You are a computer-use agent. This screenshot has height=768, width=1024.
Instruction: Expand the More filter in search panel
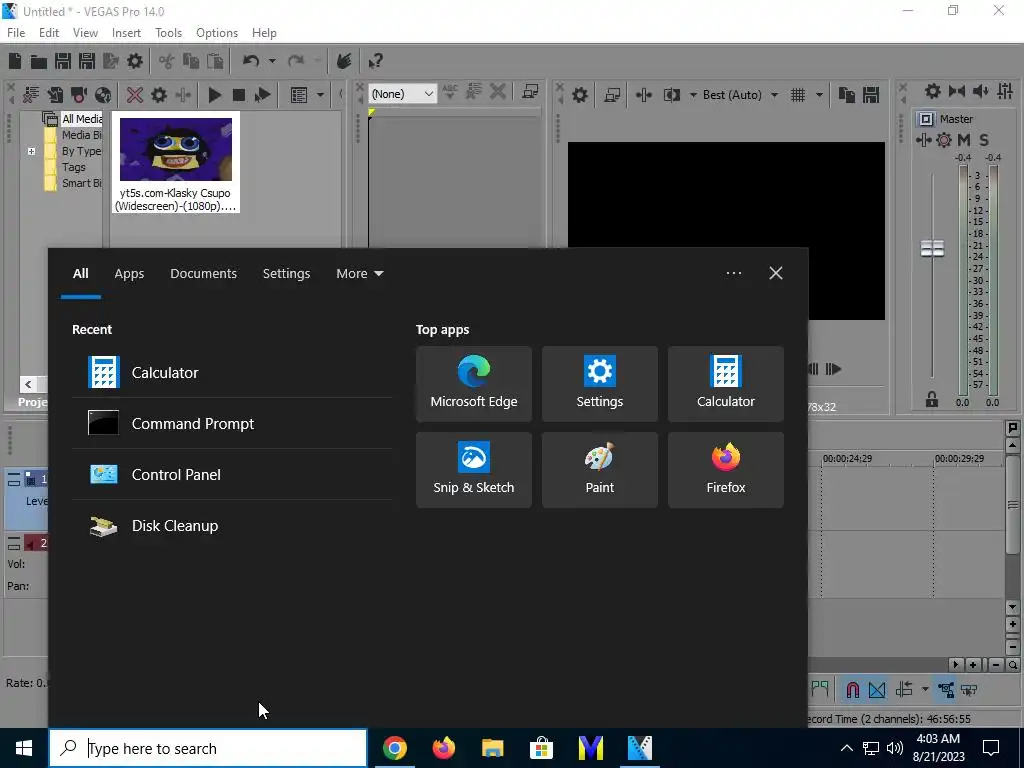pyautogui.click(x=360, y=274)
